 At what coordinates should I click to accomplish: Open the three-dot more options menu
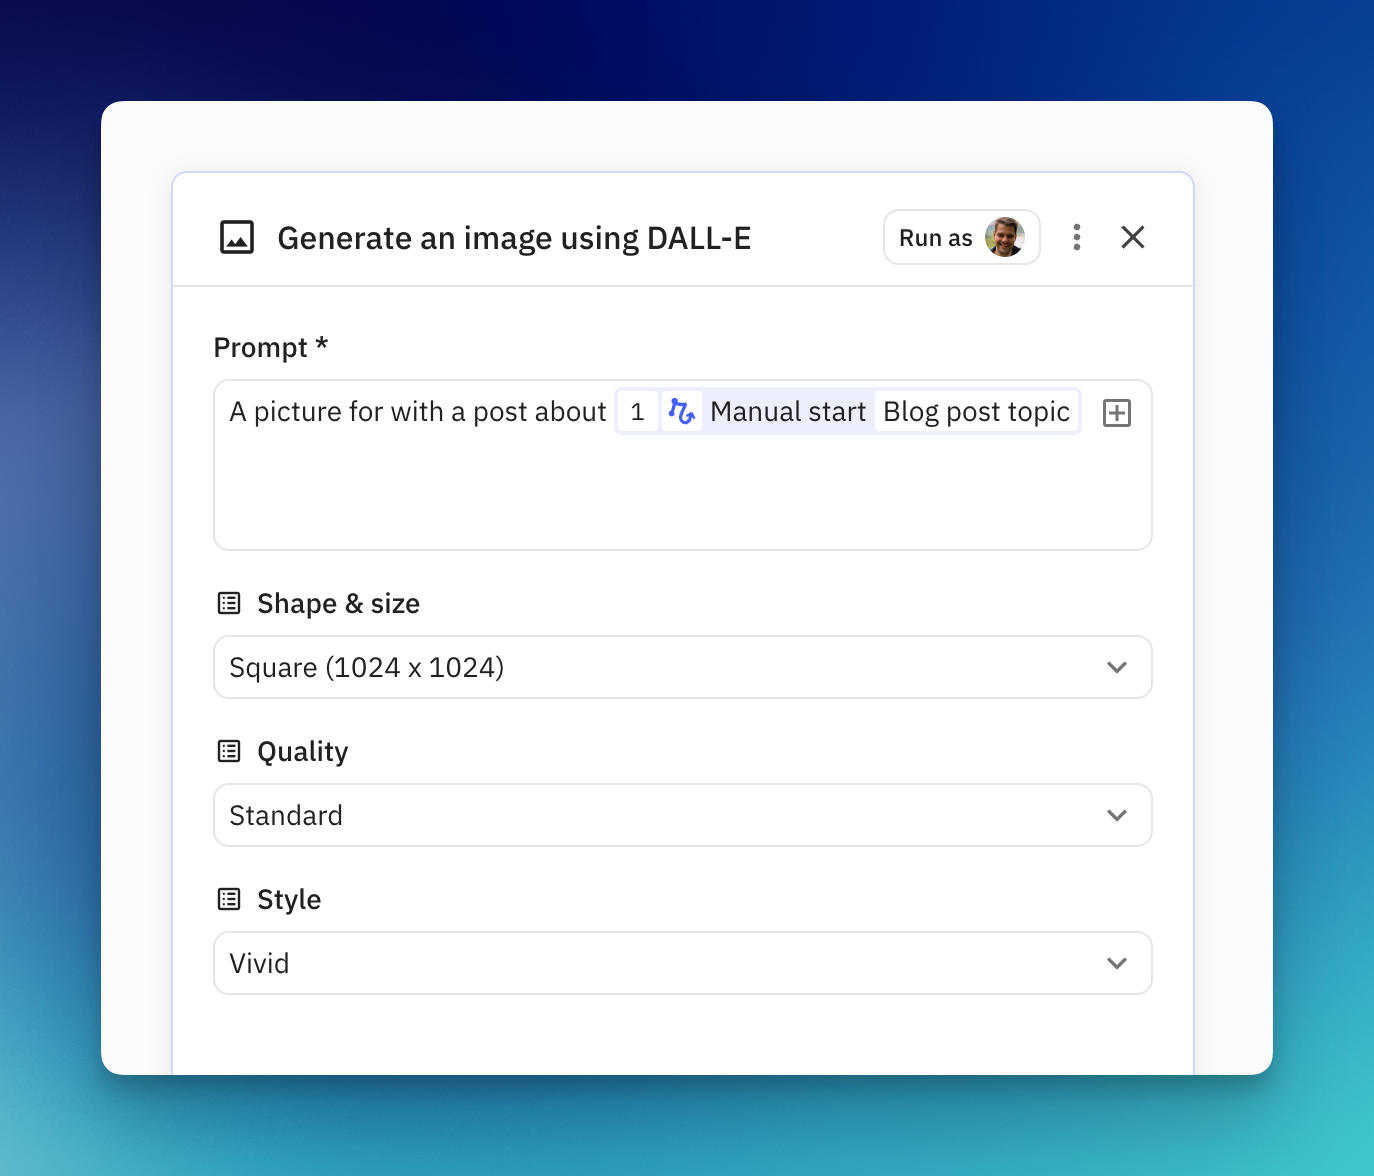[1077, 237]
